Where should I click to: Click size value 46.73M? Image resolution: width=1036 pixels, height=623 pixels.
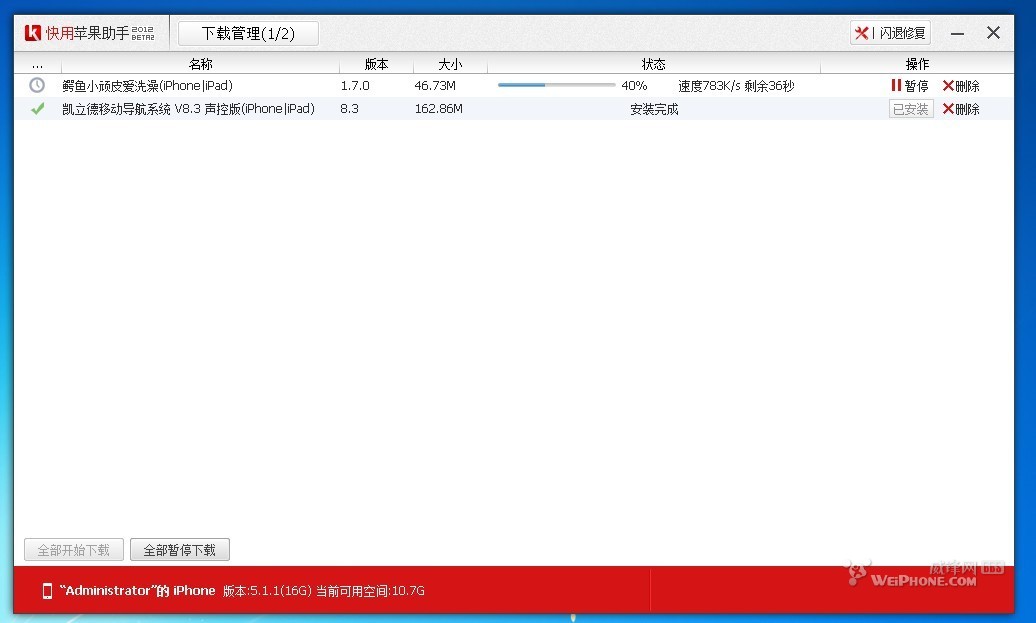[x=435, y=86]
